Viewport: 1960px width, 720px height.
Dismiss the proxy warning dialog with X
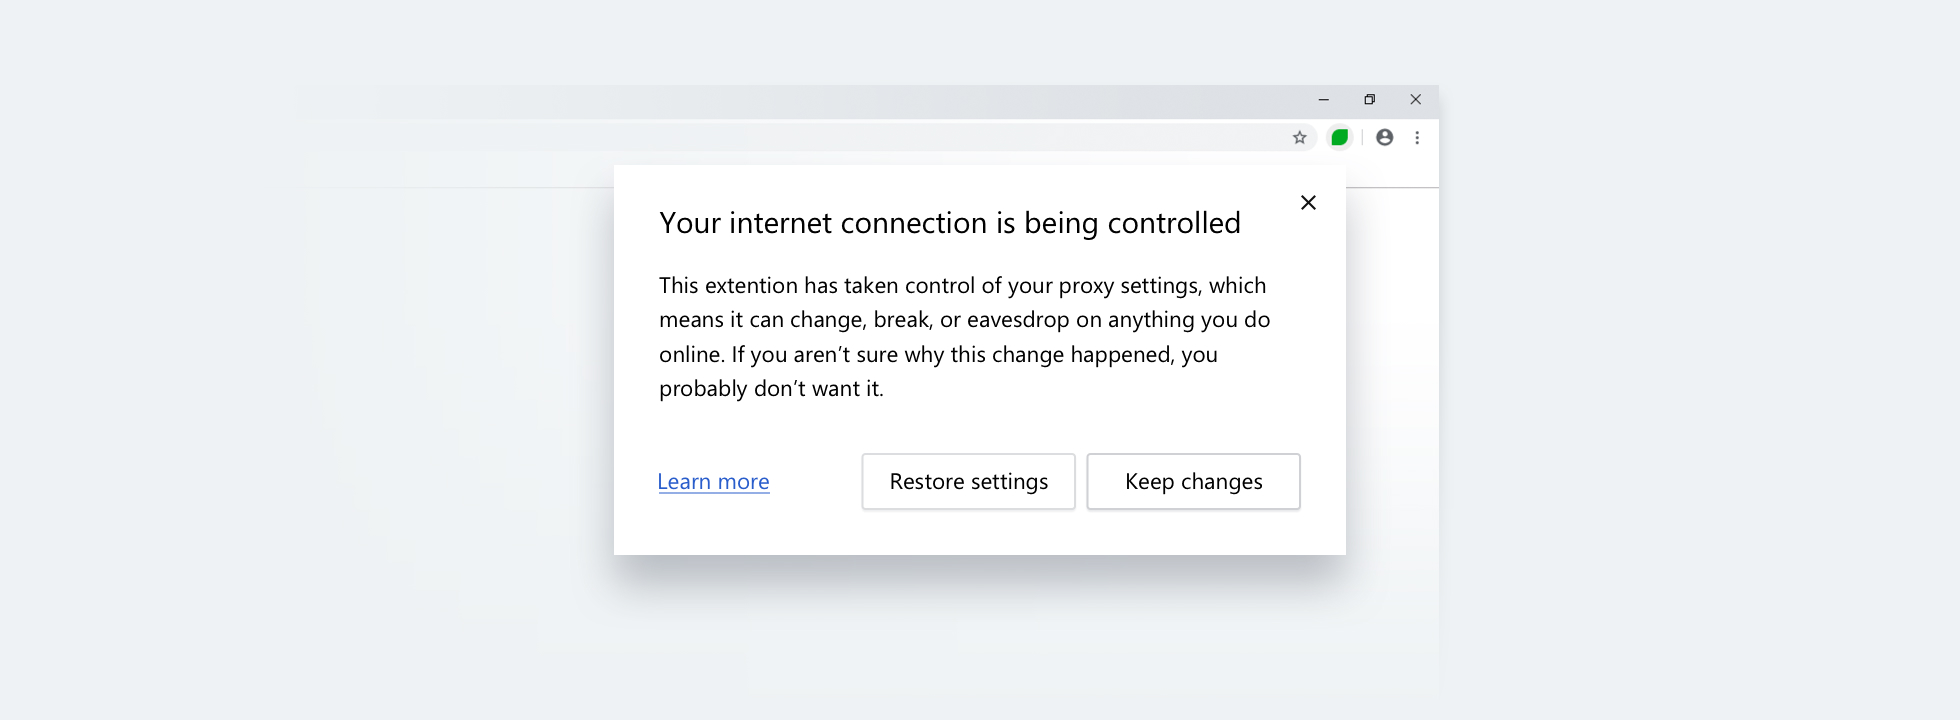[x=1308, y=203]
